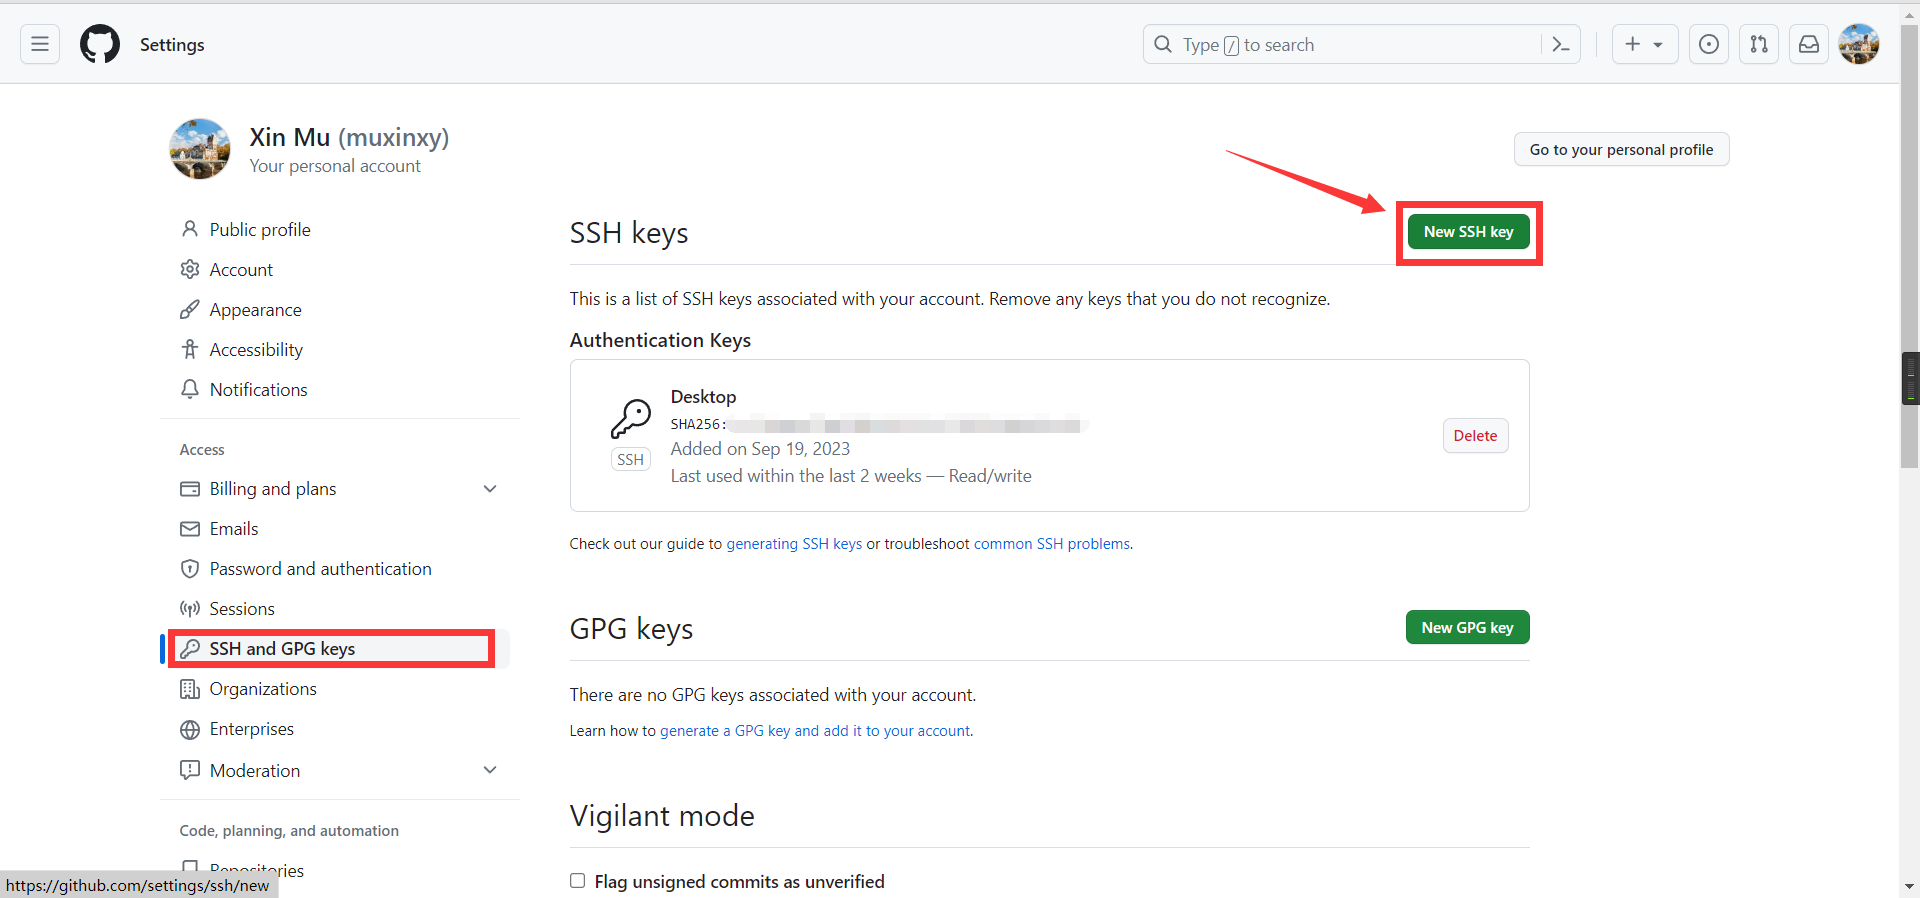Viewport: 1920px width, 898px height.
Task: Delete the Desktop SSH key
Action: (1475, 436)
